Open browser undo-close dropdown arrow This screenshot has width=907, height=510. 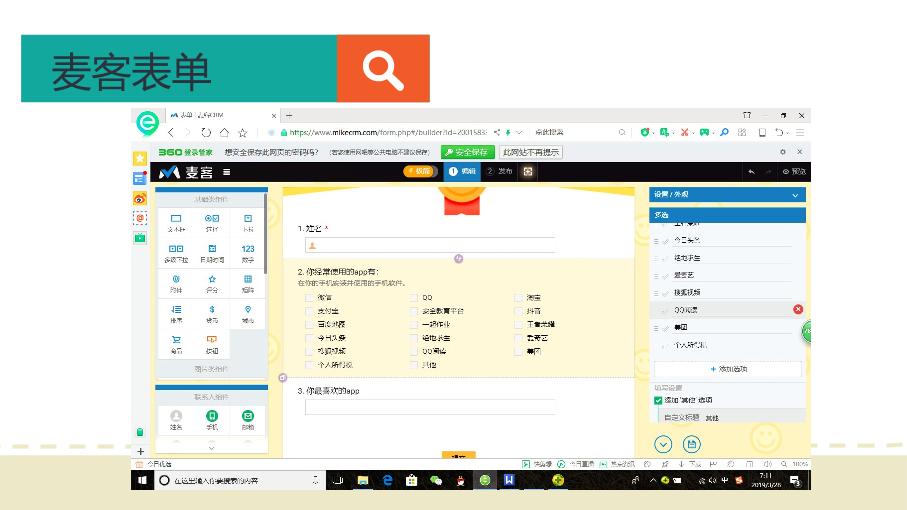point(788,133)
